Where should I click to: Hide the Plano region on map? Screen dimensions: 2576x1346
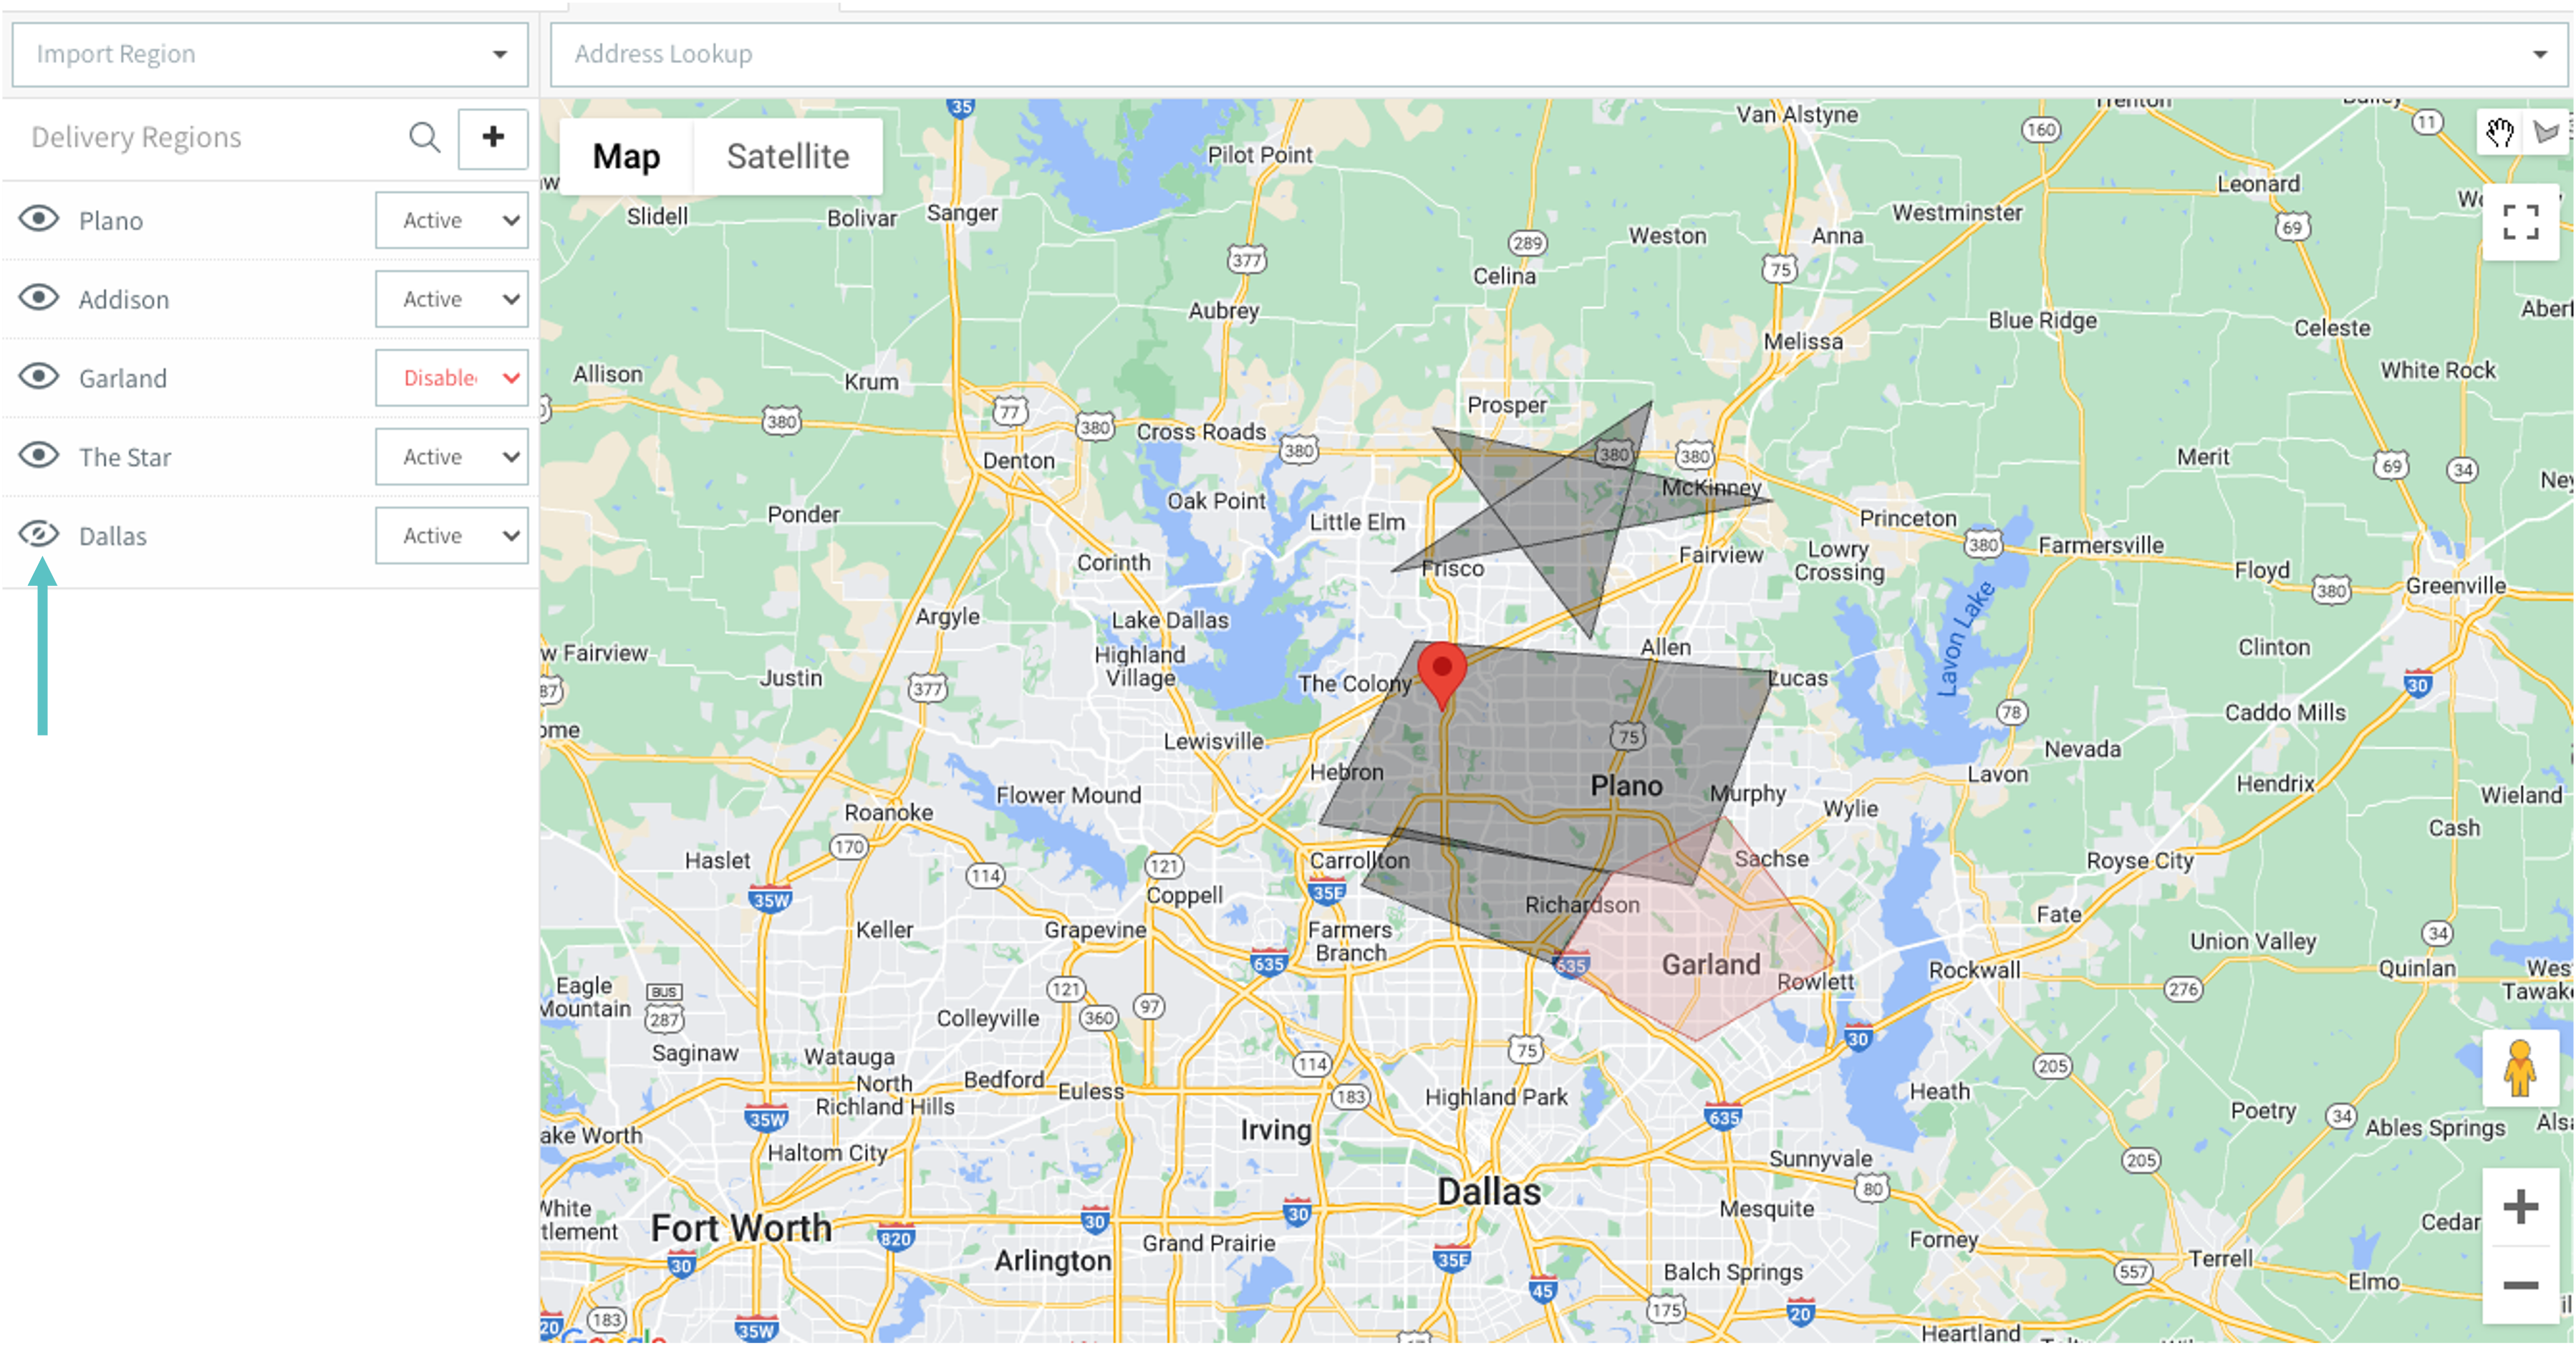point(40,219)
